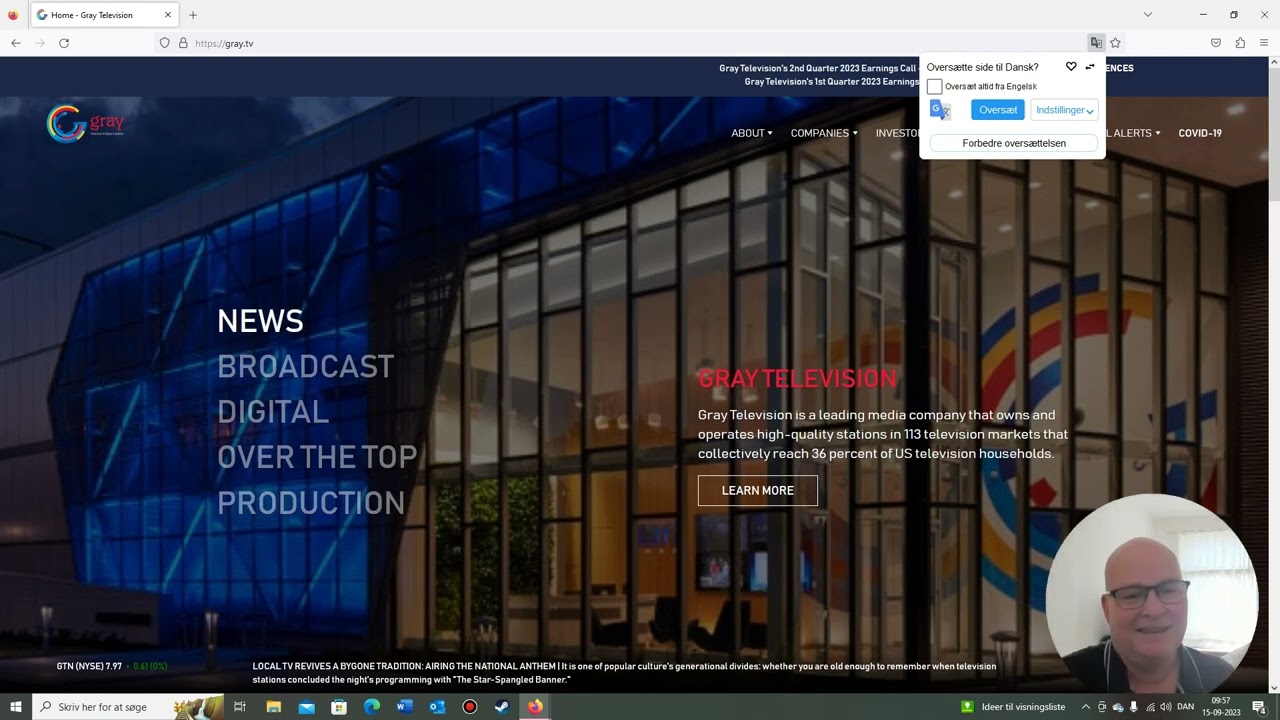Click the heart icon in the translate popup
This screenshot has width=1280, height=720.
click(x=1071, y=67)
